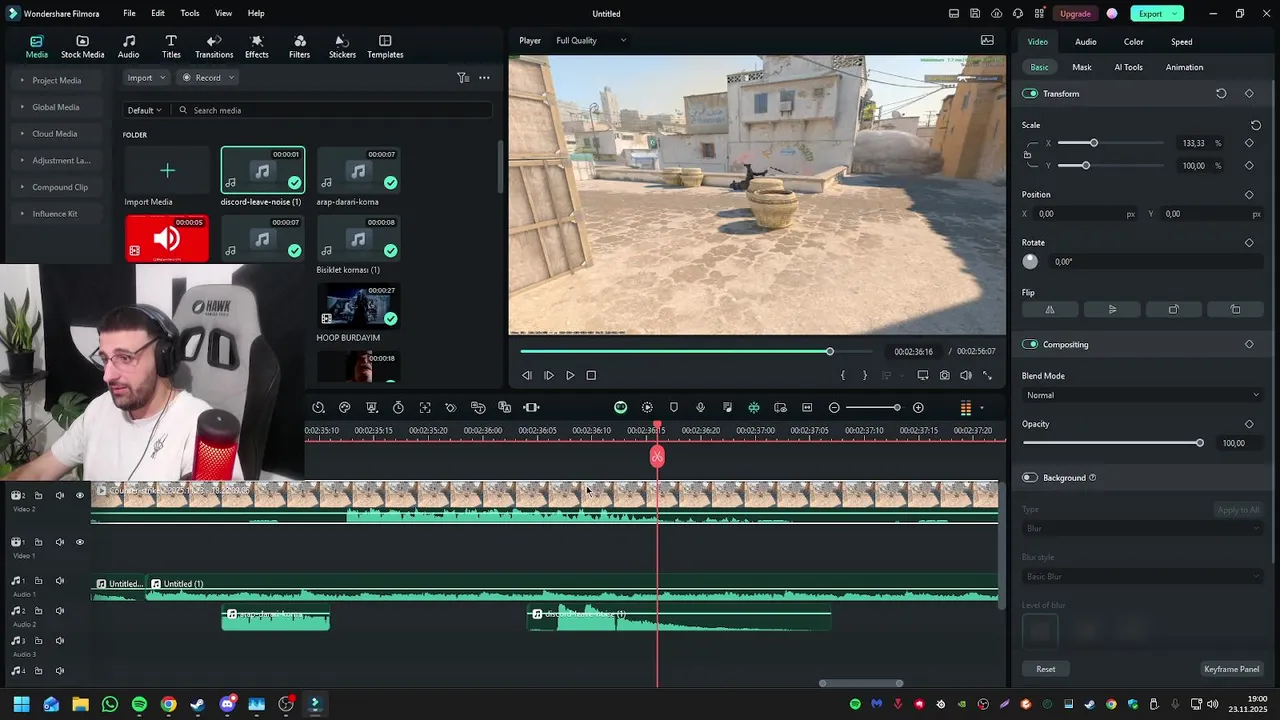Expand the Global Media tree item
1280x720 pixels.
pos(22,107)
